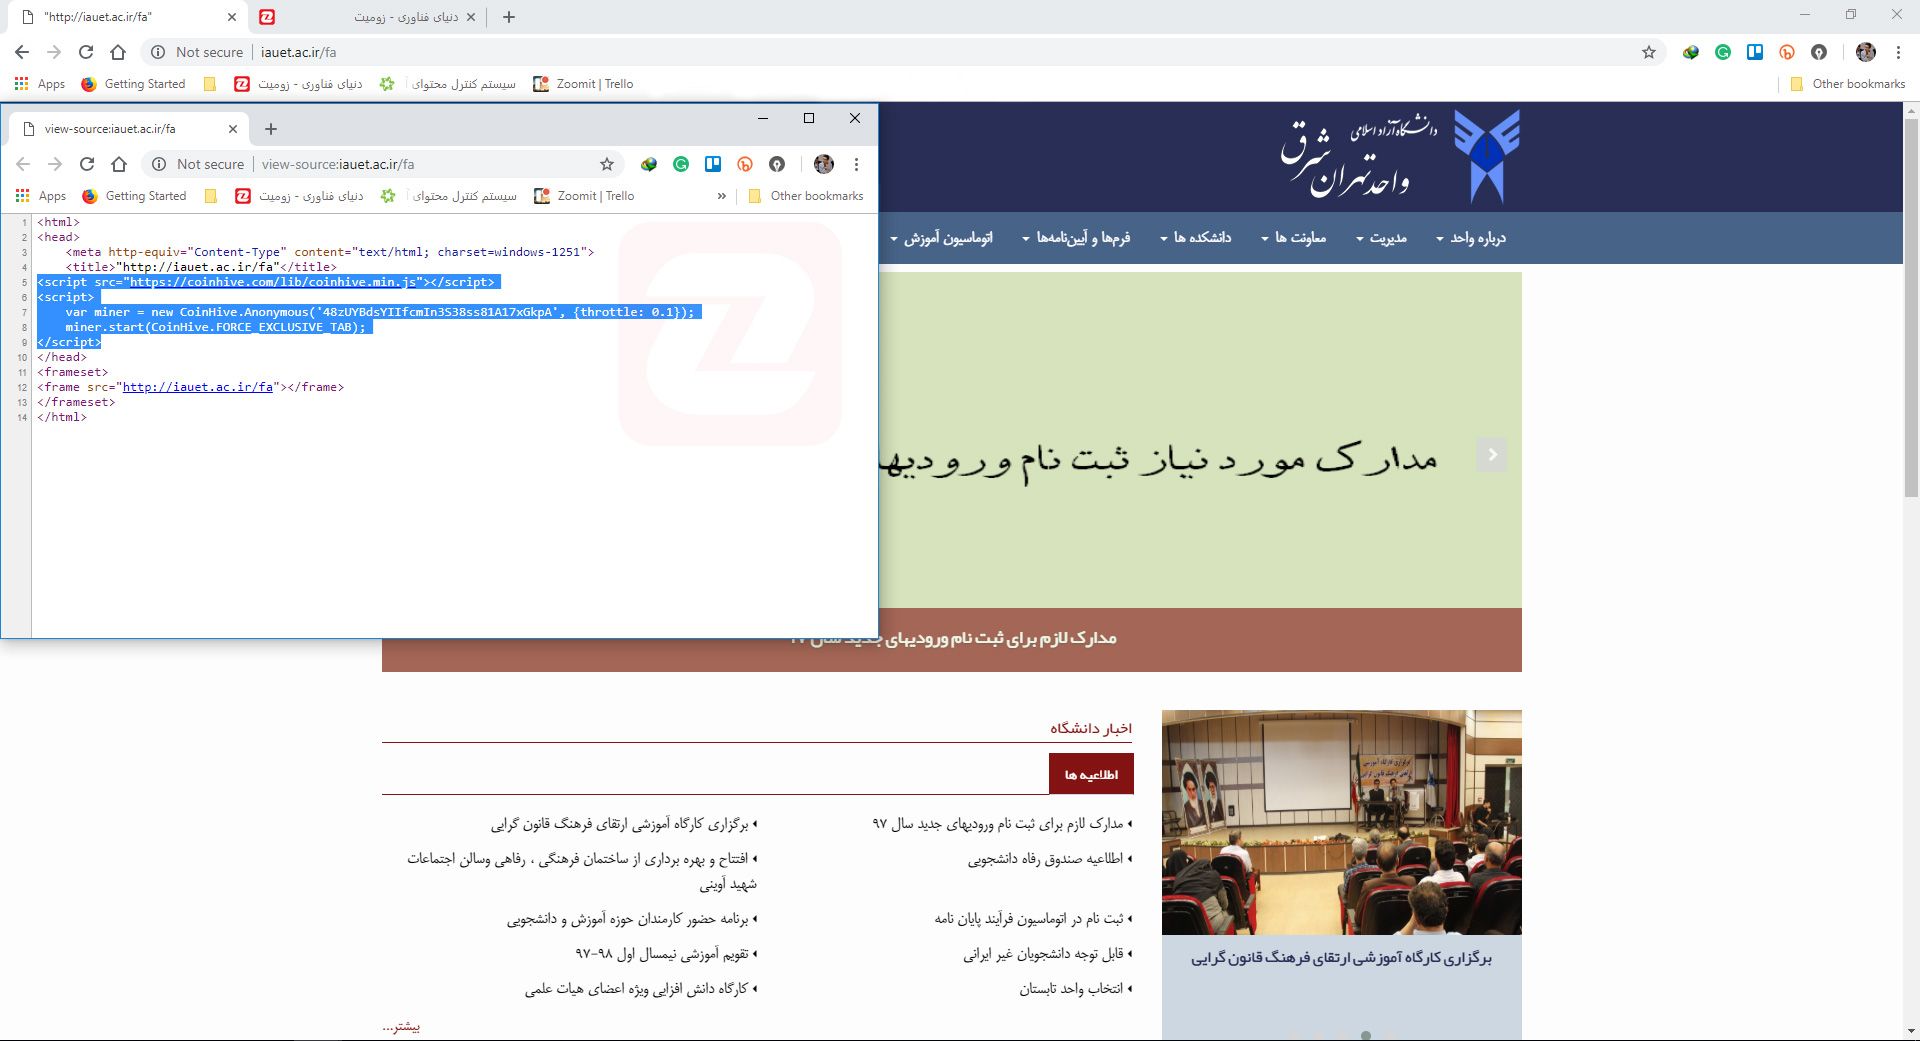Expand hidden bookmarks chevron in view-source window
This screenshot has height=1041, width=1920.
point(722,196)
